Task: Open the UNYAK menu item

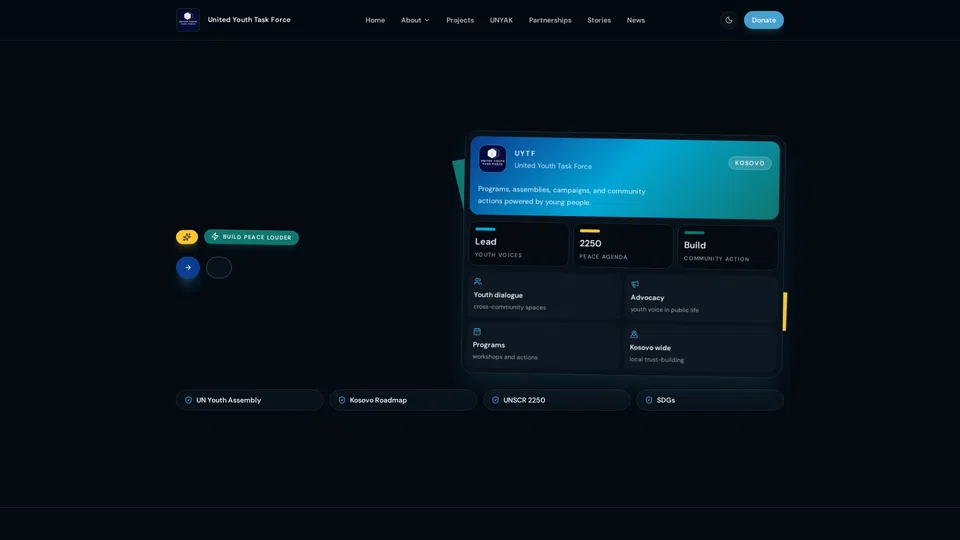Action: click(501, 20)
